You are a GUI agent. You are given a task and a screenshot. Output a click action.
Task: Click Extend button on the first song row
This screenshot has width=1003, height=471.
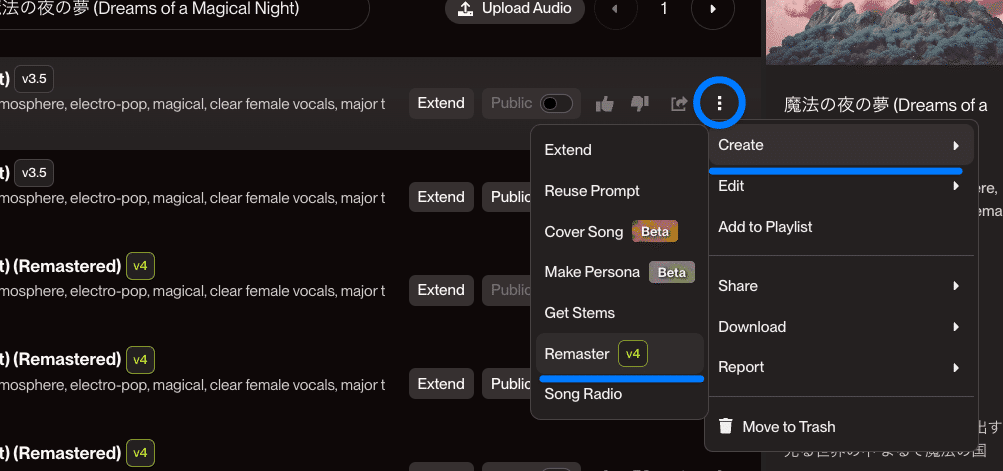[441, 103]
